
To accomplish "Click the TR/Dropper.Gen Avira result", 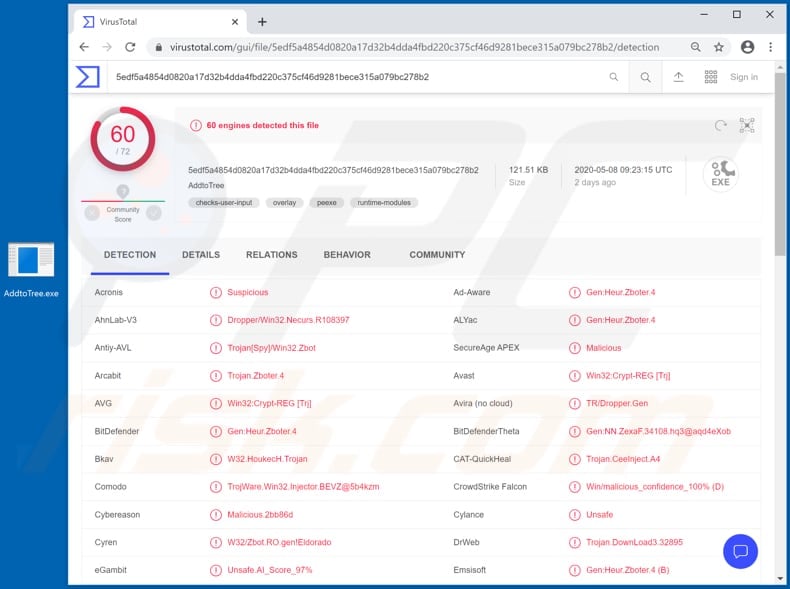I will tap(617, 404).
